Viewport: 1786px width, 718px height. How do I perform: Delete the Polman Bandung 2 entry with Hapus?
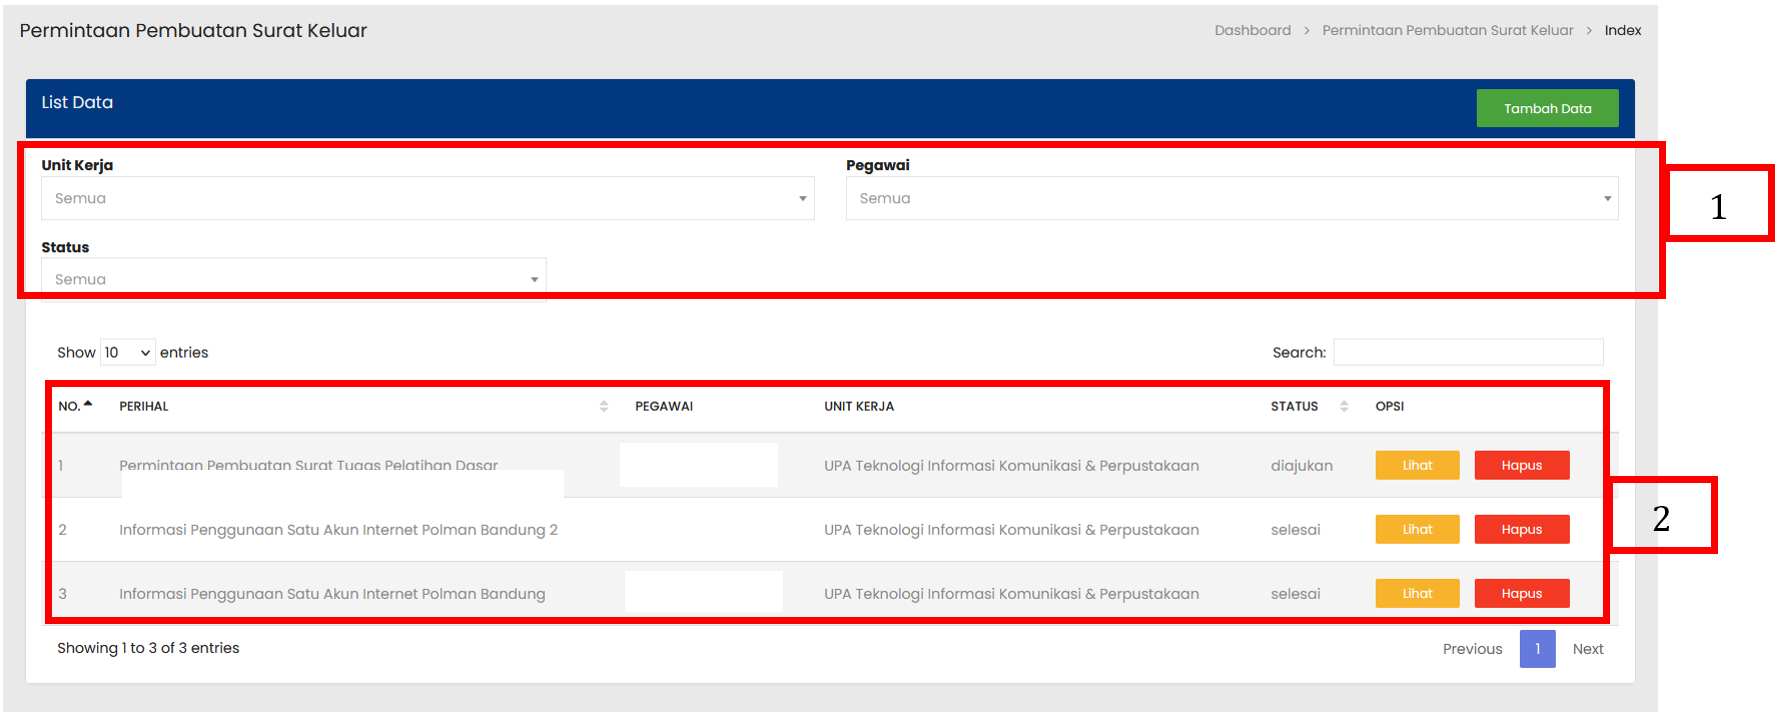[1521, 529]
